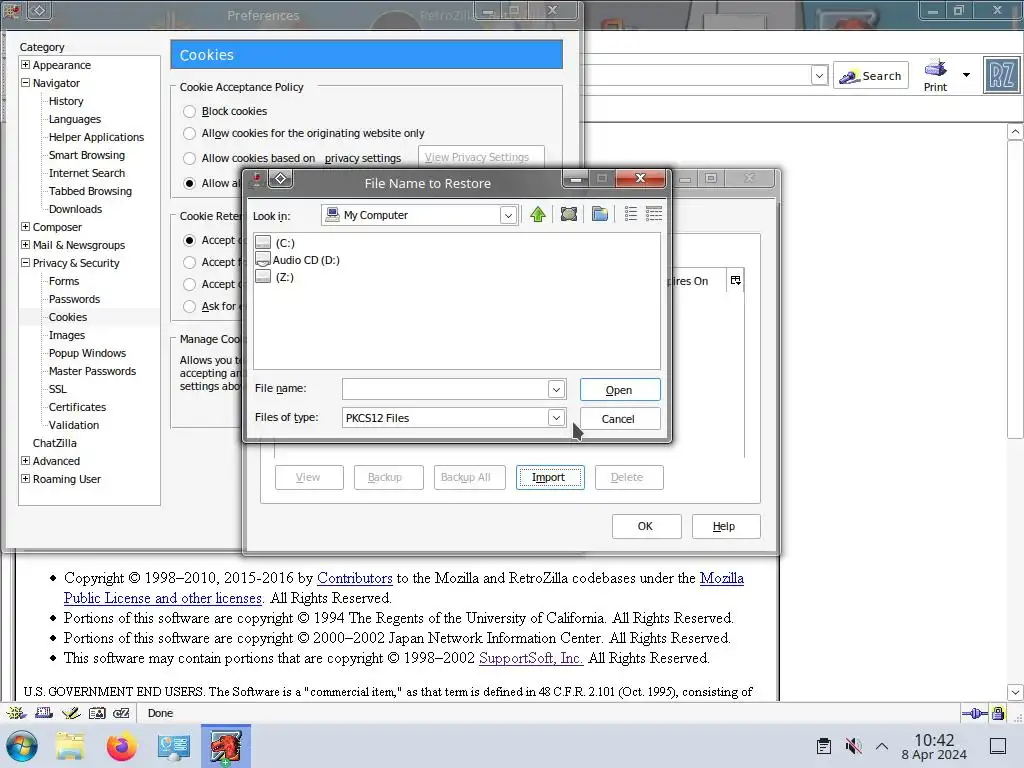This screenshot has height=768, width=1024.
Task: Open Mail & Newsgroups status bar icon
Action: 44,713
